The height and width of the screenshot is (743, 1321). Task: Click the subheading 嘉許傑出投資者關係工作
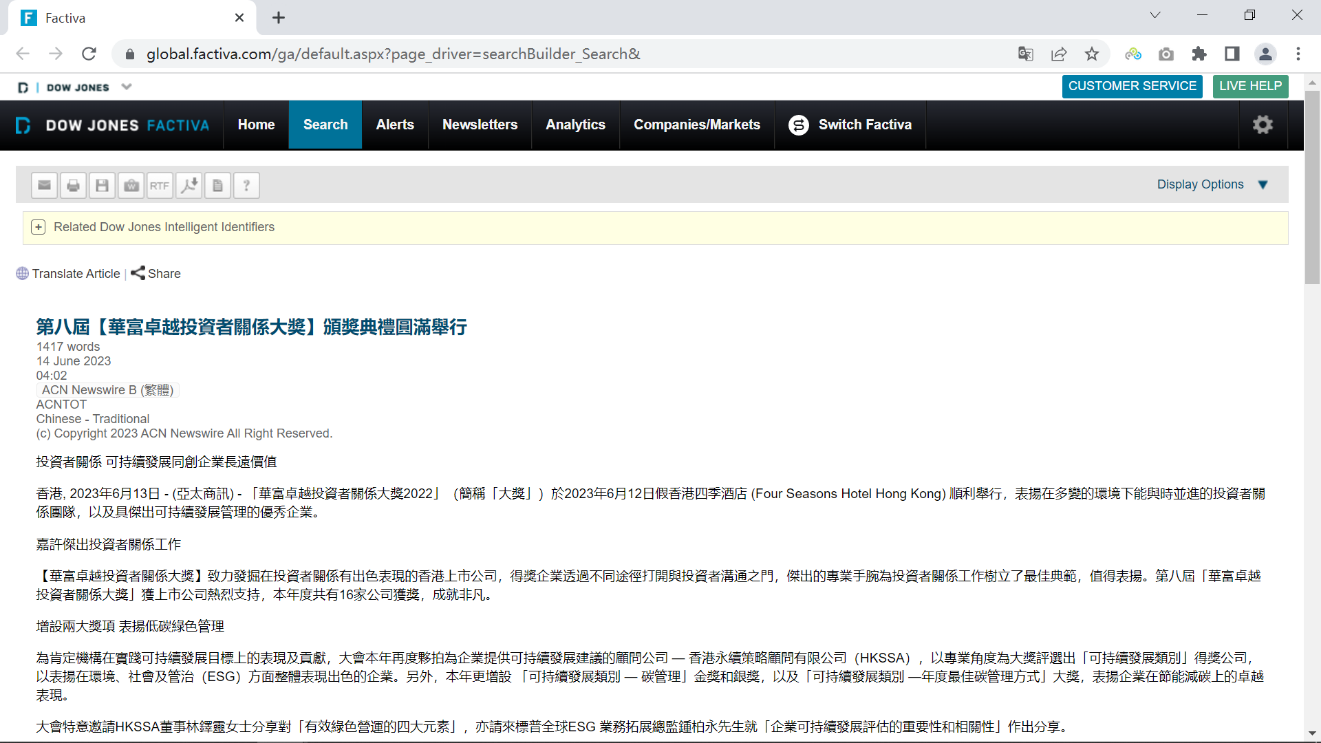pyautogui.click(x=108, y=544)
